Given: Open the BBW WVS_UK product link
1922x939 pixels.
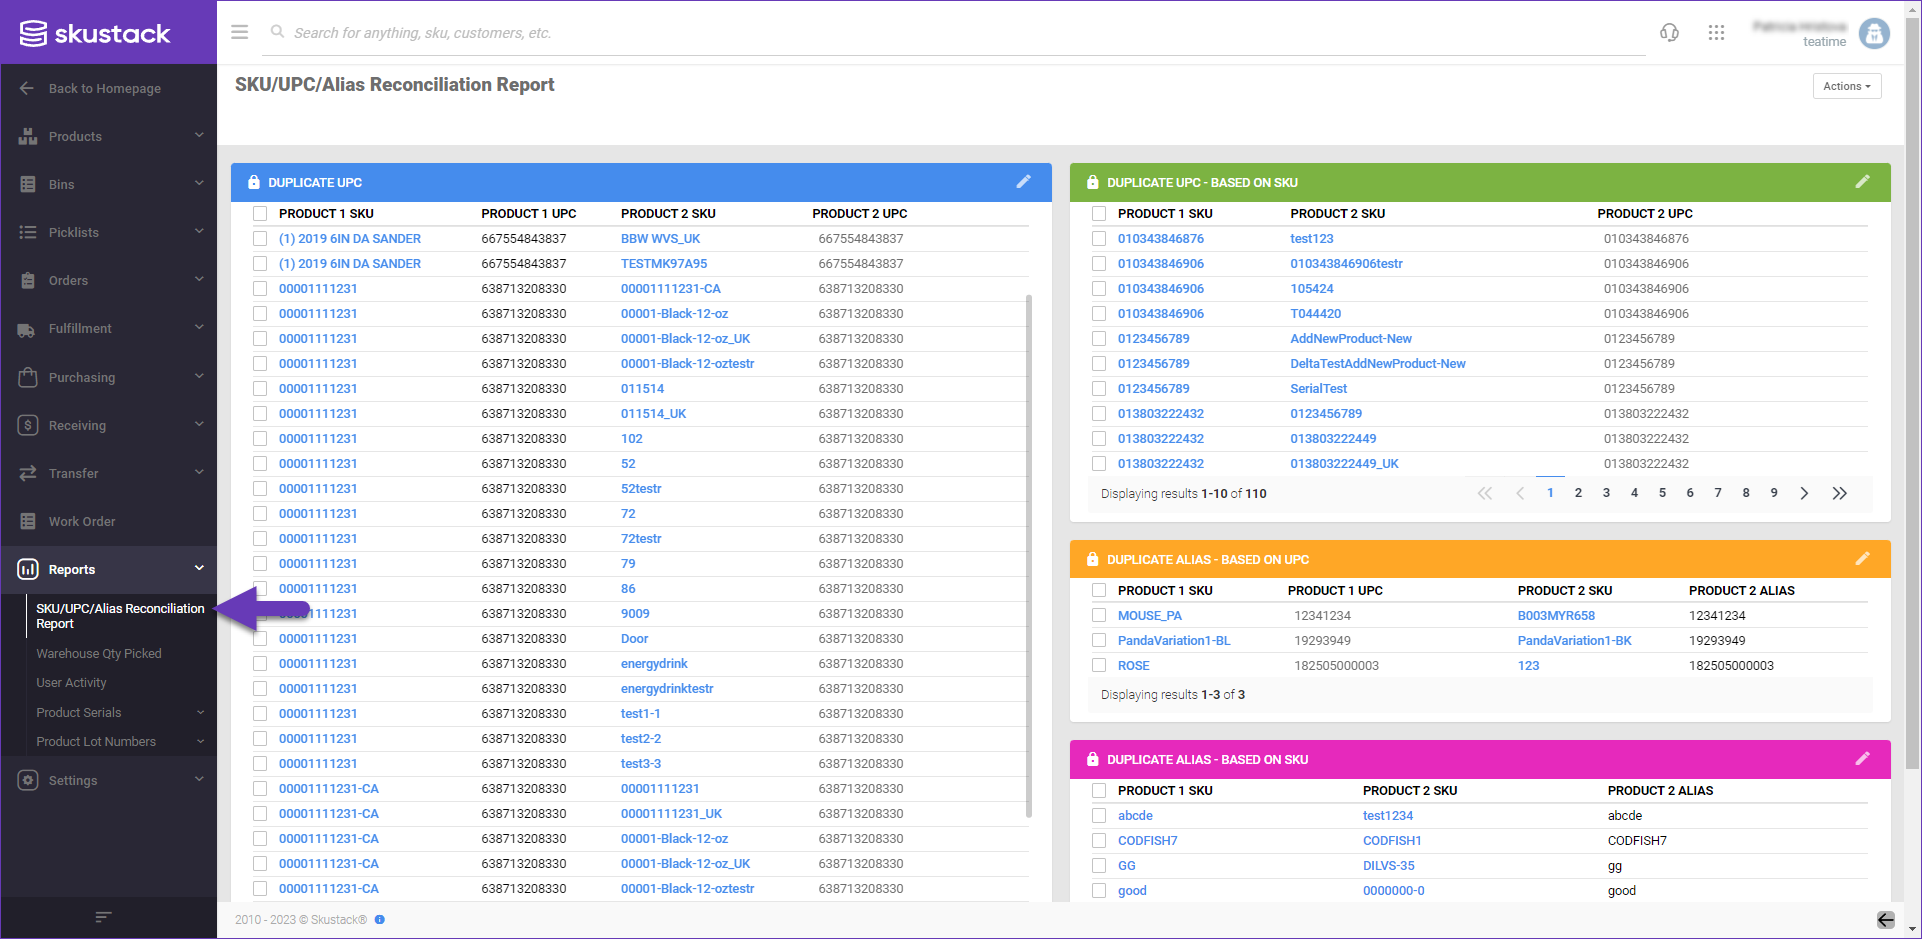Looking at the screenshot, I should 660,239.
